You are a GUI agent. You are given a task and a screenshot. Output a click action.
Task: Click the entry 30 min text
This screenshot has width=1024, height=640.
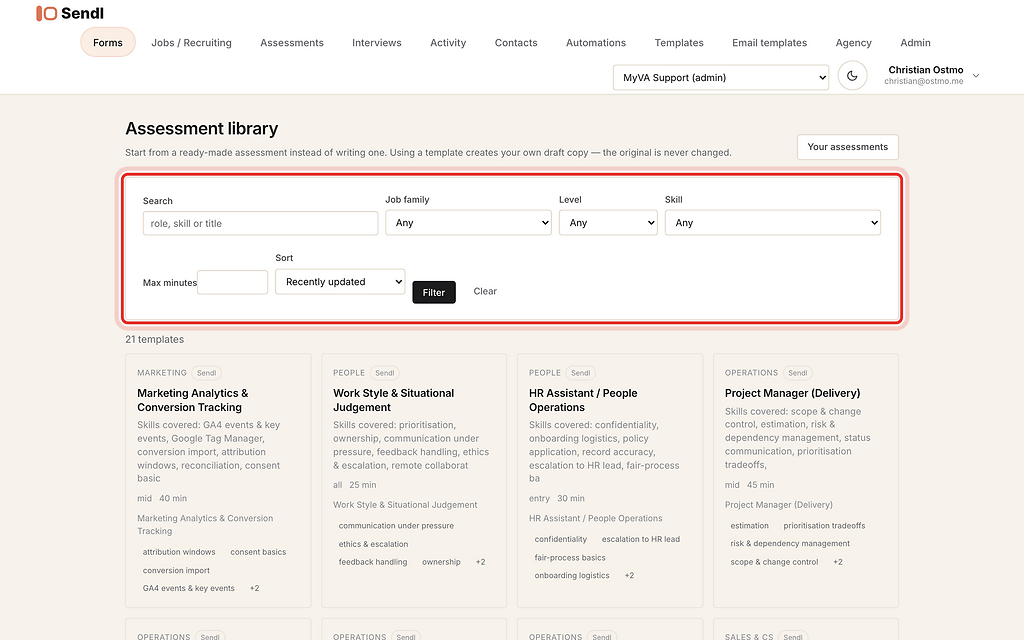(x=556, y=498)
